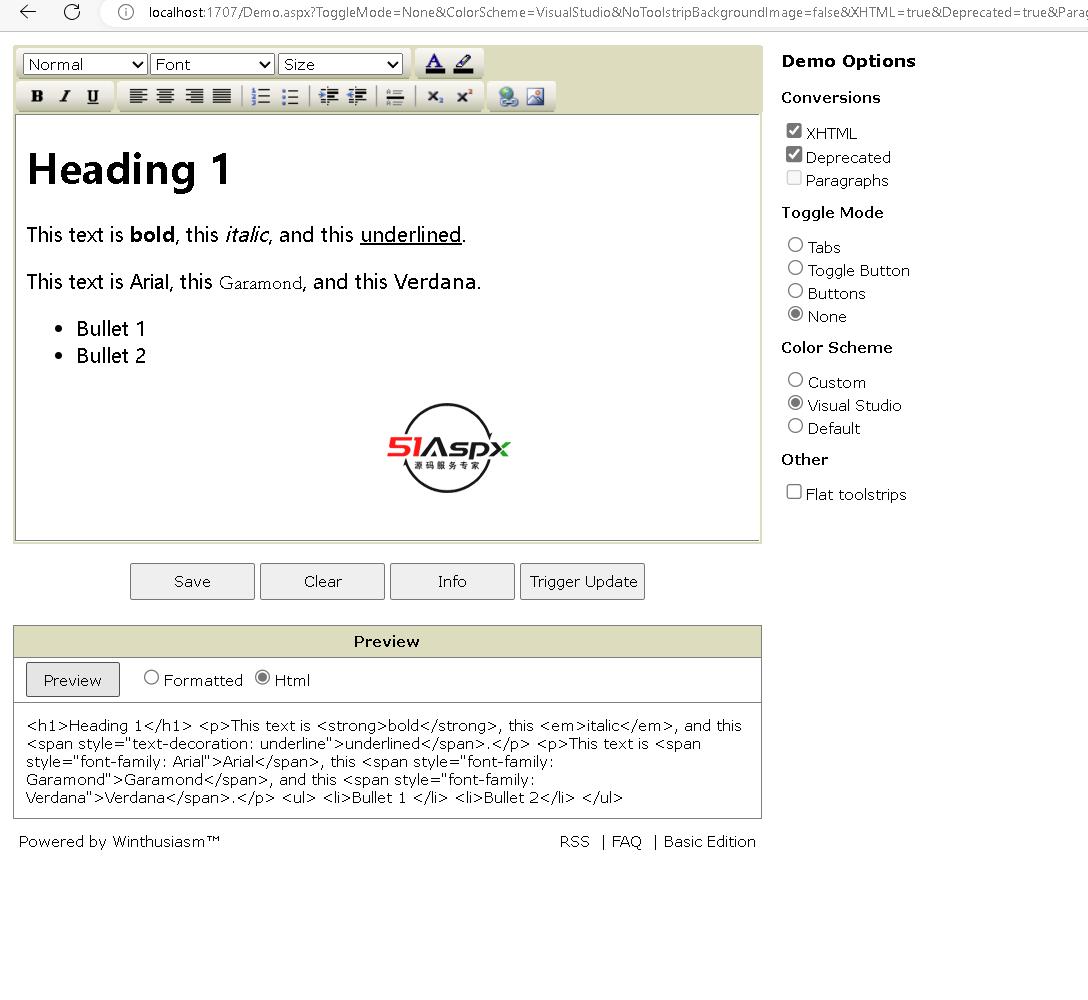The height and width of the screenshot is (1000, 1088).
Task: Click the Bullet 1 list item
Action: coord(111,329)
